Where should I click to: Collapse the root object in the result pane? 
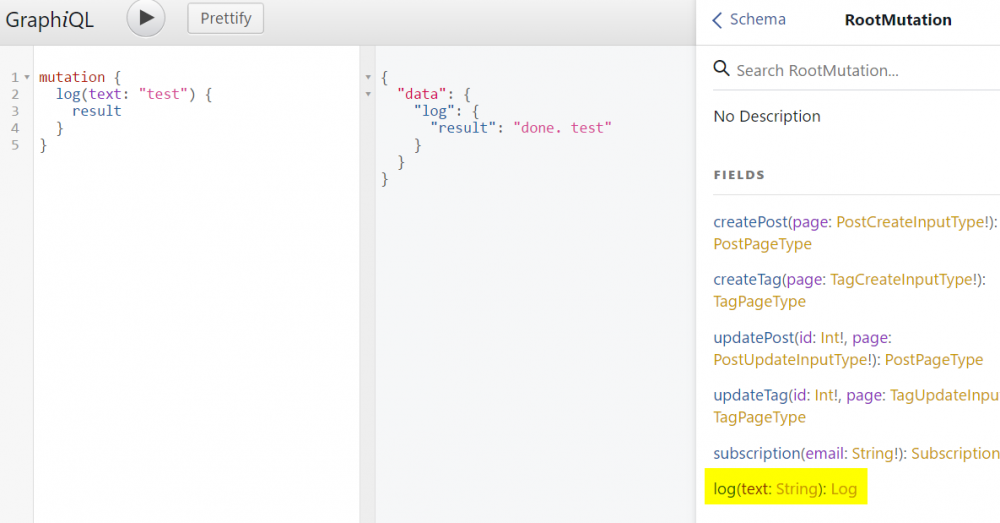click(369, 77)
